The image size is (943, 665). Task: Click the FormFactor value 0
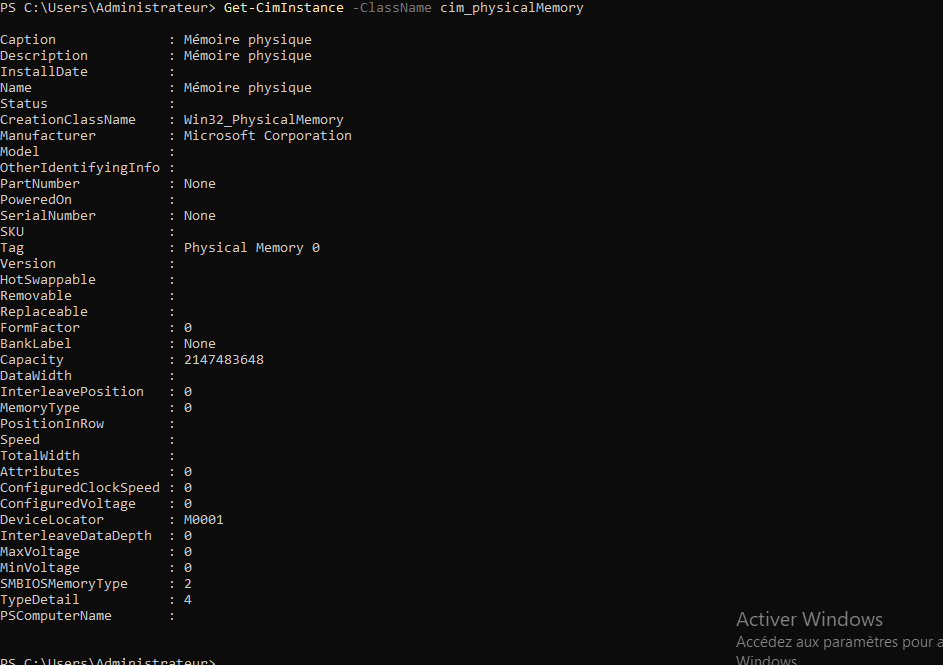[x=188, y=328]
